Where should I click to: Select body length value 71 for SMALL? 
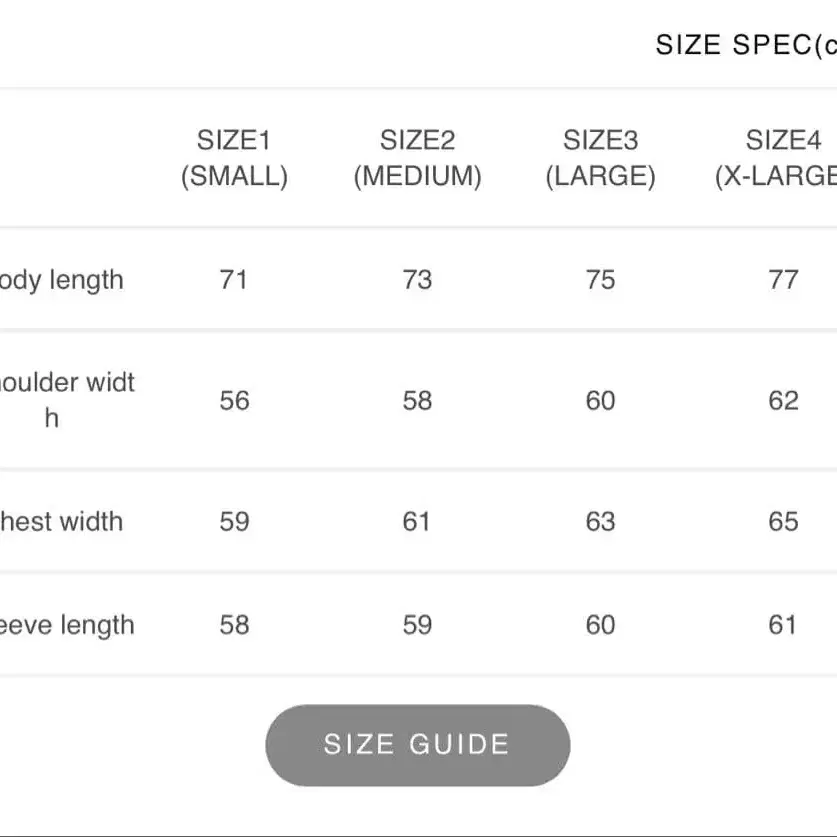click(x=233, y=280)
